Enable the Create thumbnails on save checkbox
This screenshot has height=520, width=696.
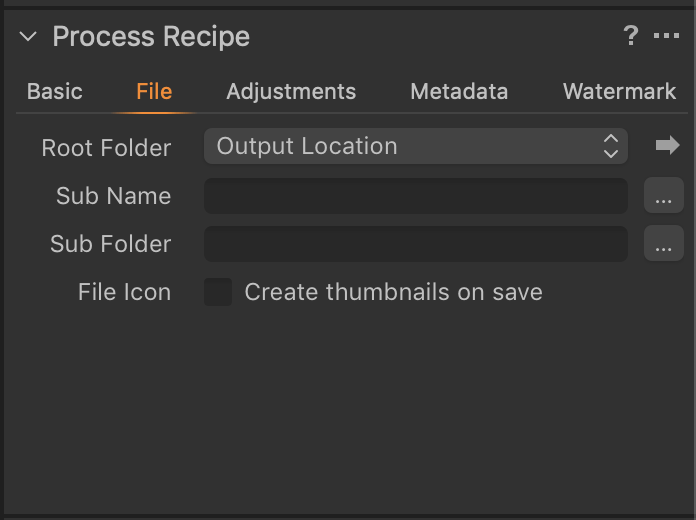pos(218,292)
